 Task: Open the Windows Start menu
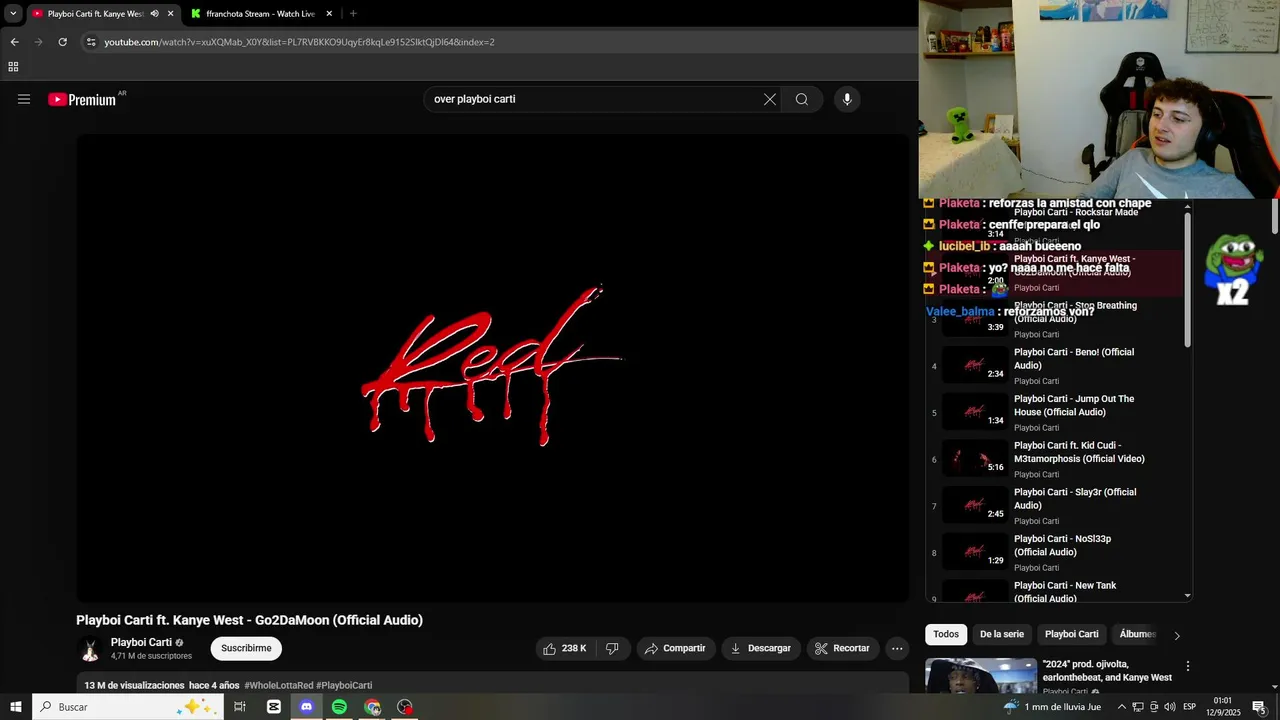16,707
